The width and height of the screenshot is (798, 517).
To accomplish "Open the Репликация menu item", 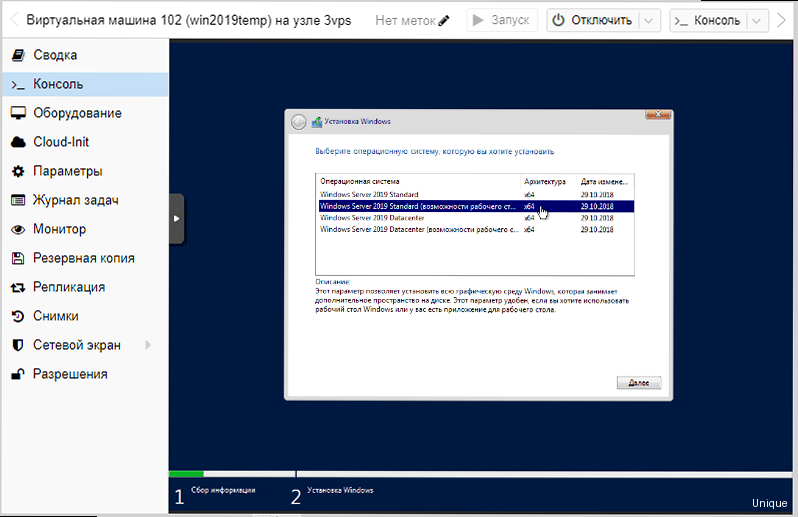I will (x=69, y=287).
